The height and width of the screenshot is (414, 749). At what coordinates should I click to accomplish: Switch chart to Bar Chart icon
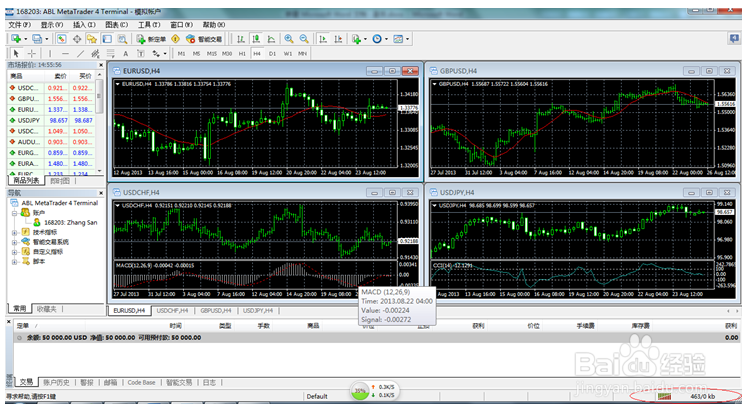(241, 39)
